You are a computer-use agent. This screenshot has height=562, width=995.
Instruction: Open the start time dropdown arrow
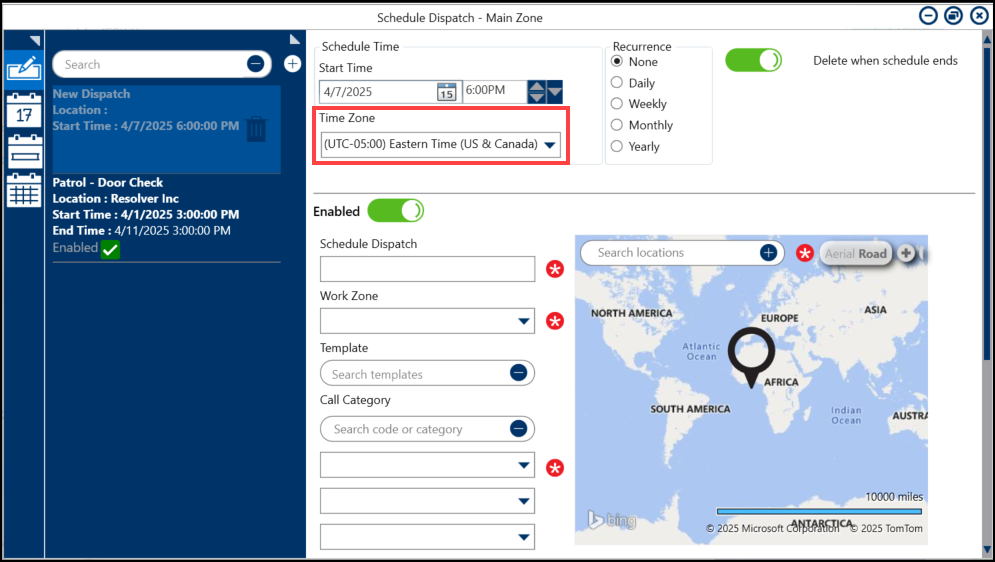click(555, 92)
